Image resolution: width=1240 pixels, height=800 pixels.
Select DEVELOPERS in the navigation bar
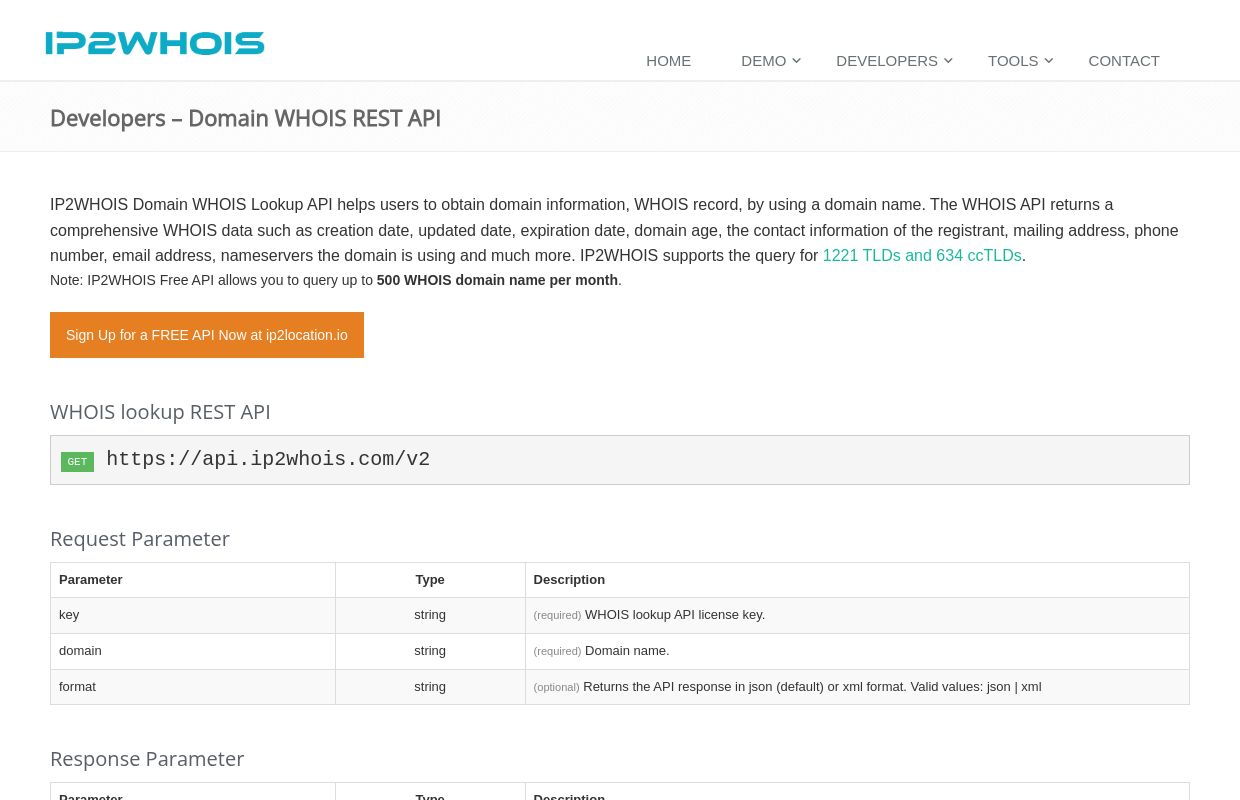(886, 61)
